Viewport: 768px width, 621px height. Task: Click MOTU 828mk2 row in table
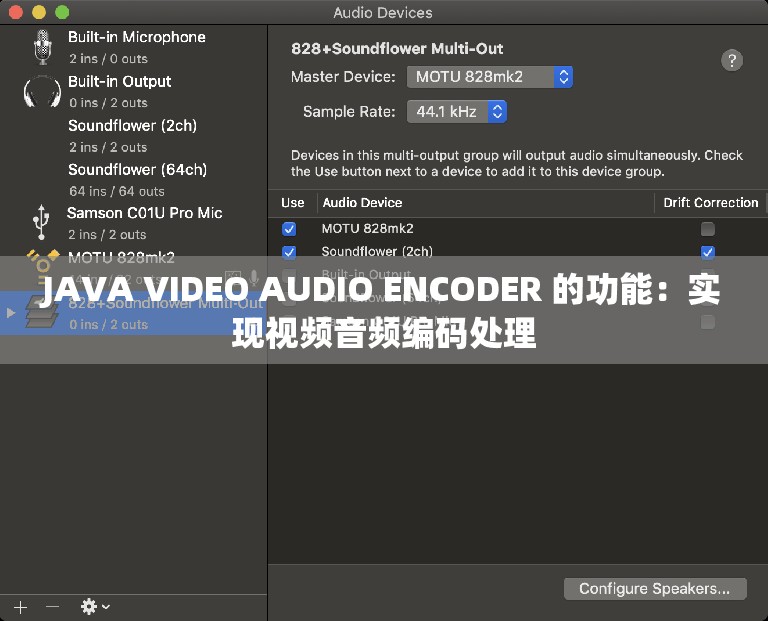tap(518, 229)
